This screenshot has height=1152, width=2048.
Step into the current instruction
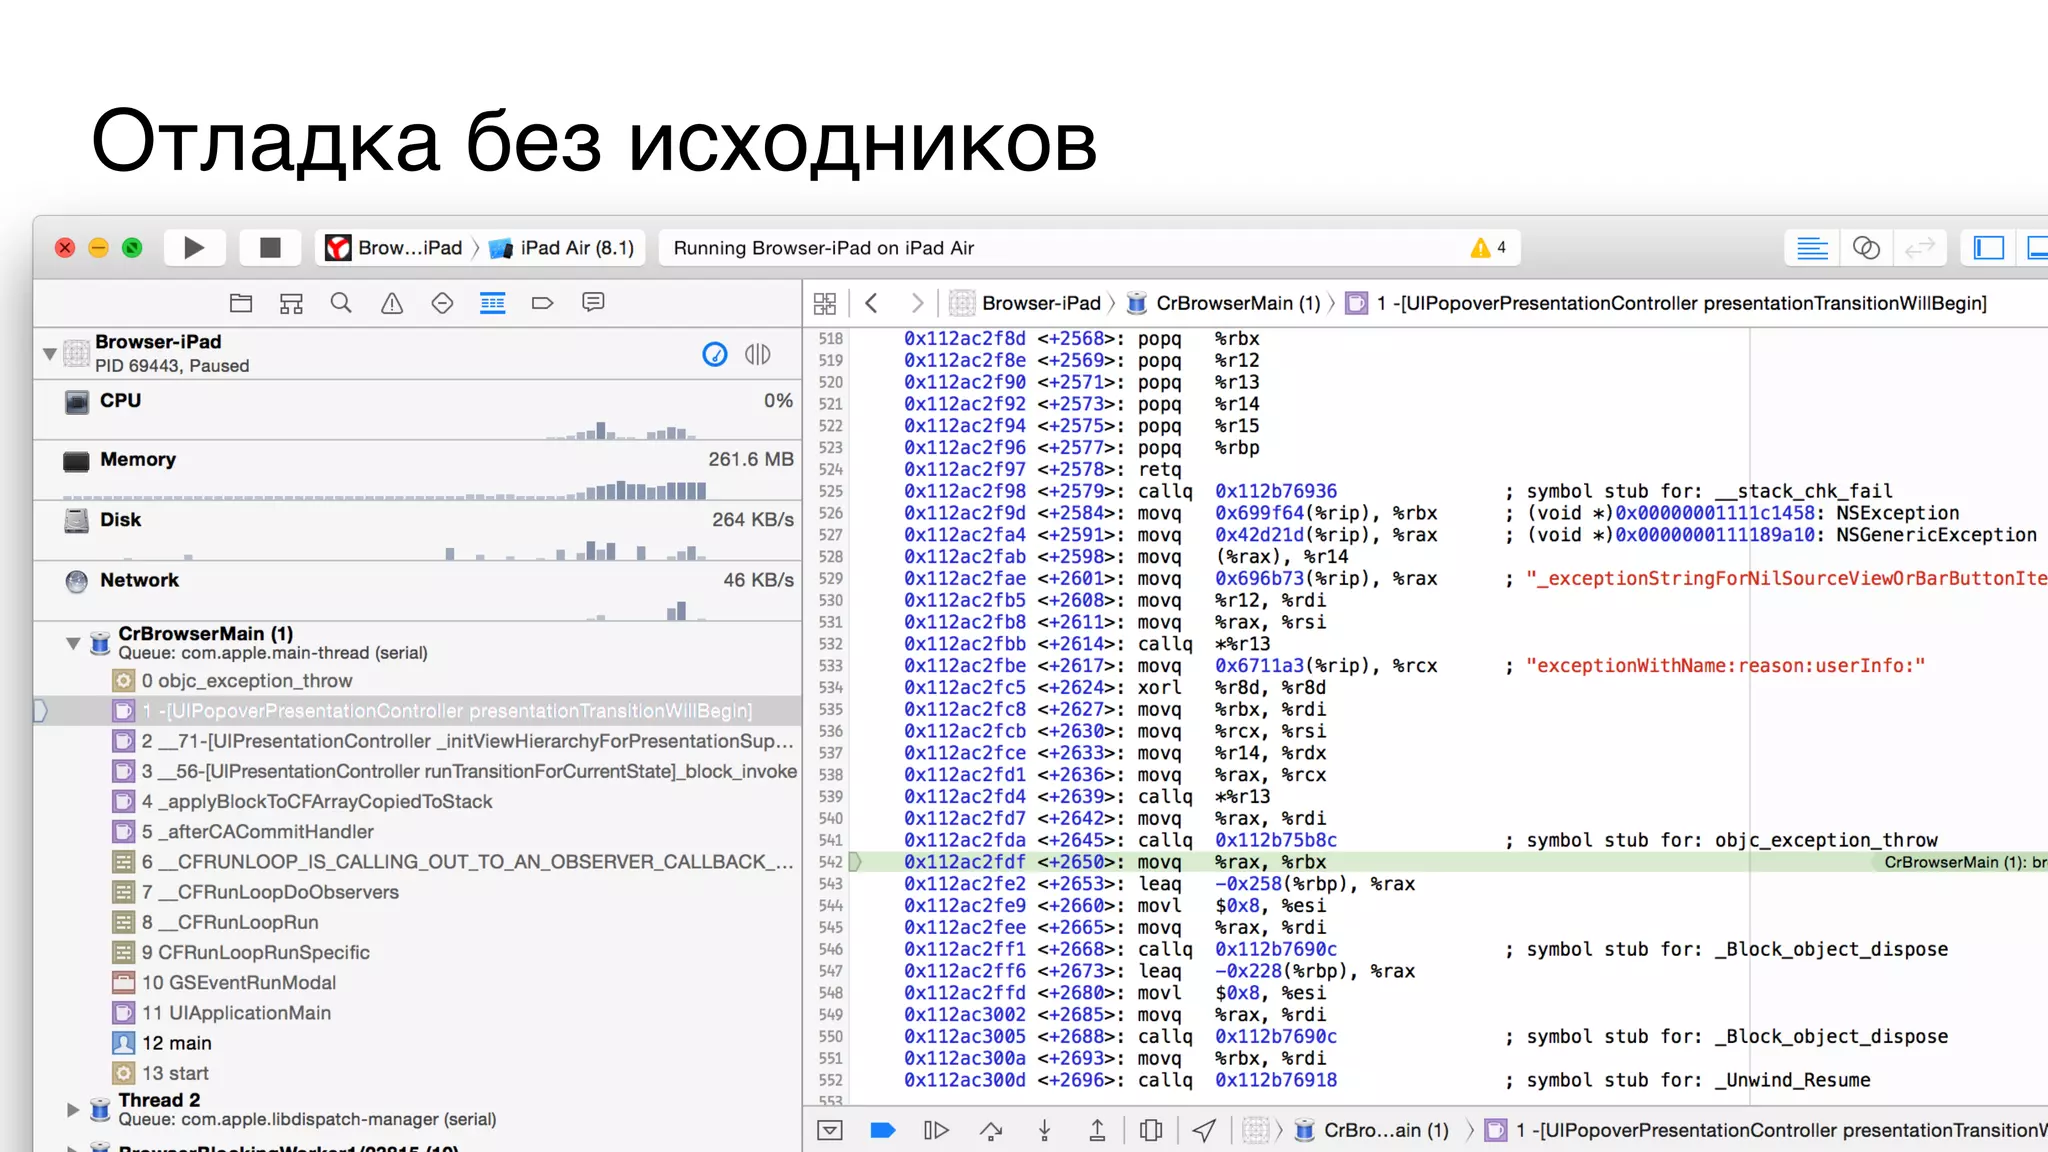(1044, 1130)
